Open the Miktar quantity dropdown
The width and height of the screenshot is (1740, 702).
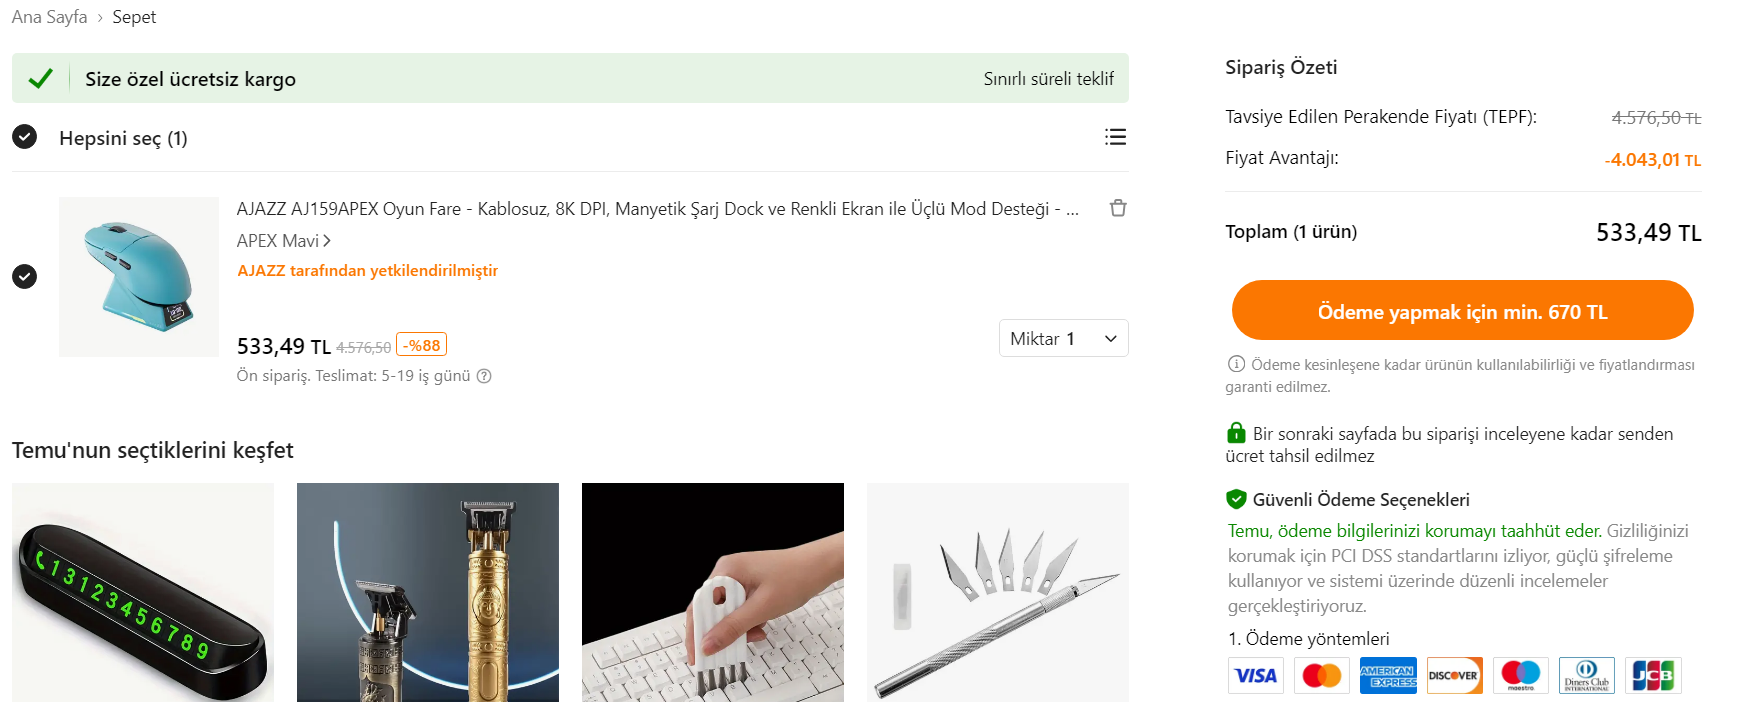click(x=1064, y=338)
